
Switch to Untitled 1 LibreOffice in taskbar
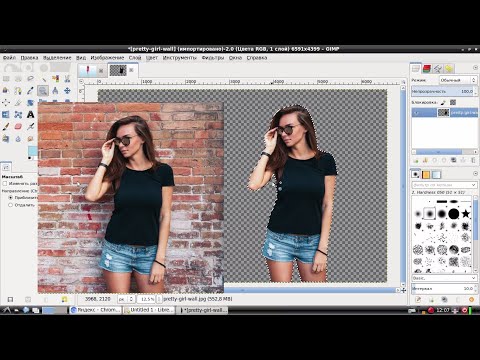pyautogui.click(x=149, y=310)
